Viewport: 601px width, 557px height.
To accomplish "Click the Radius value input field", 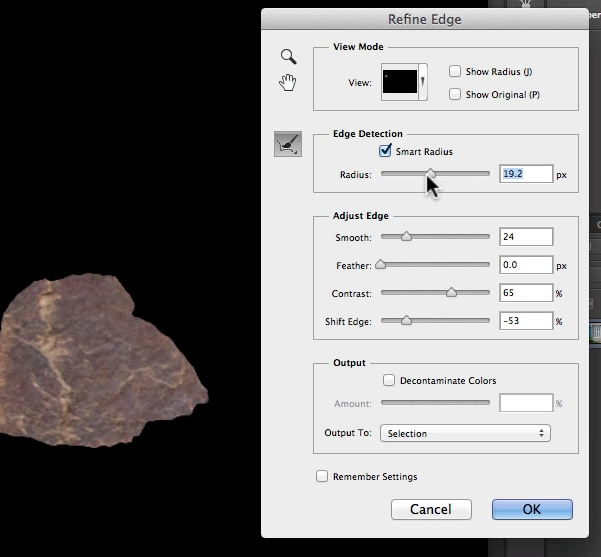I will (x=526, y=174).
